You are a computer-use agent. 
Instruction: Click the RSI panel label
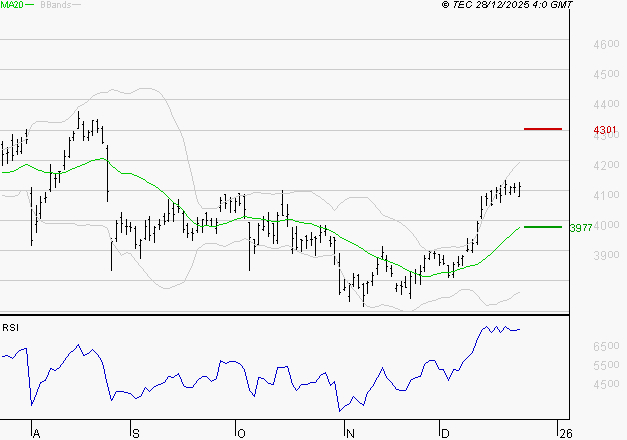pos(10,328)
